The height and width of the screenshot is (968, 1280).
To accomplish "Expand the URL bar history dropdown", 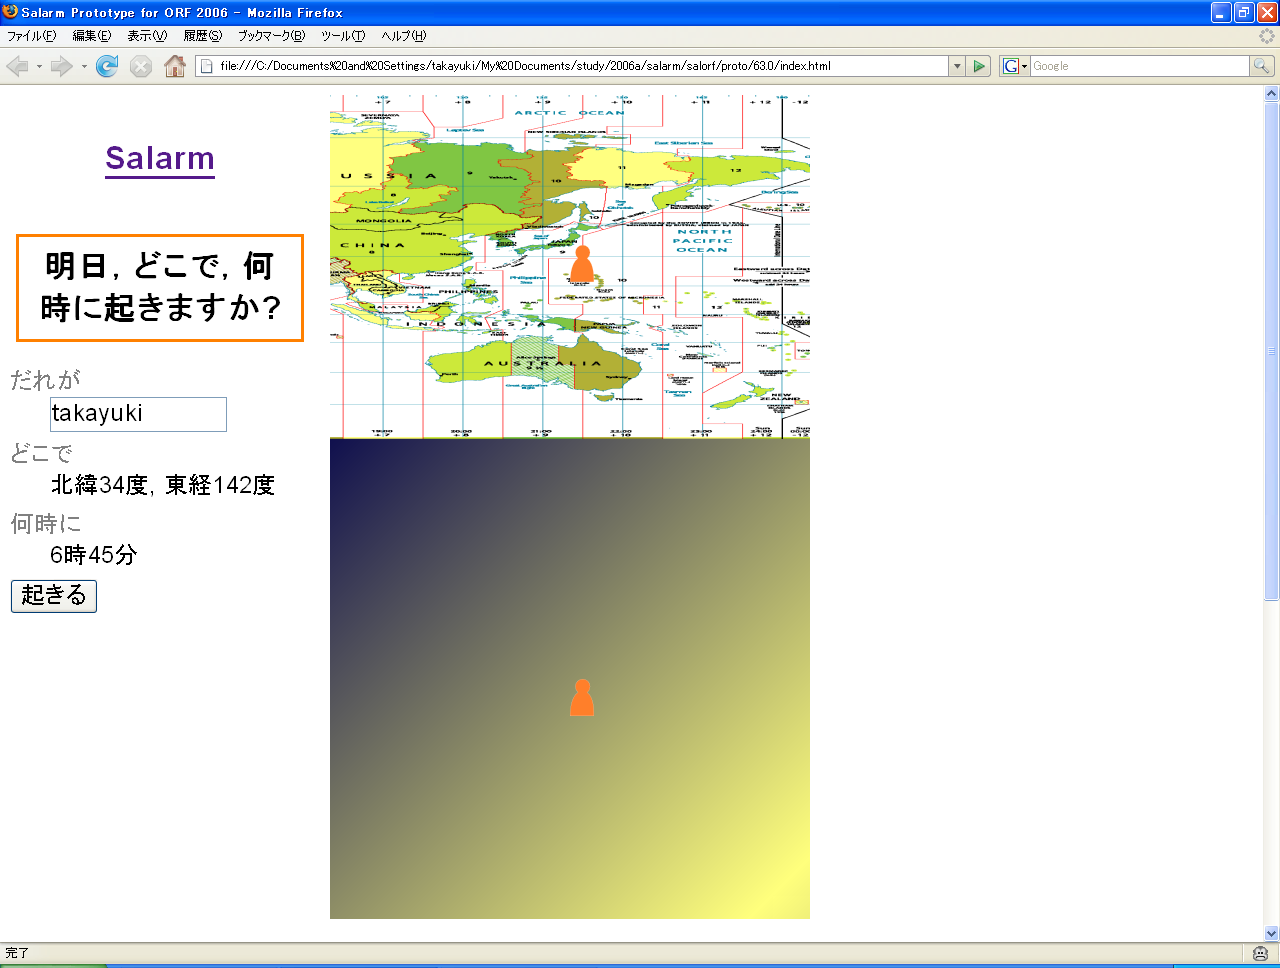I will [x=957, y=66].
